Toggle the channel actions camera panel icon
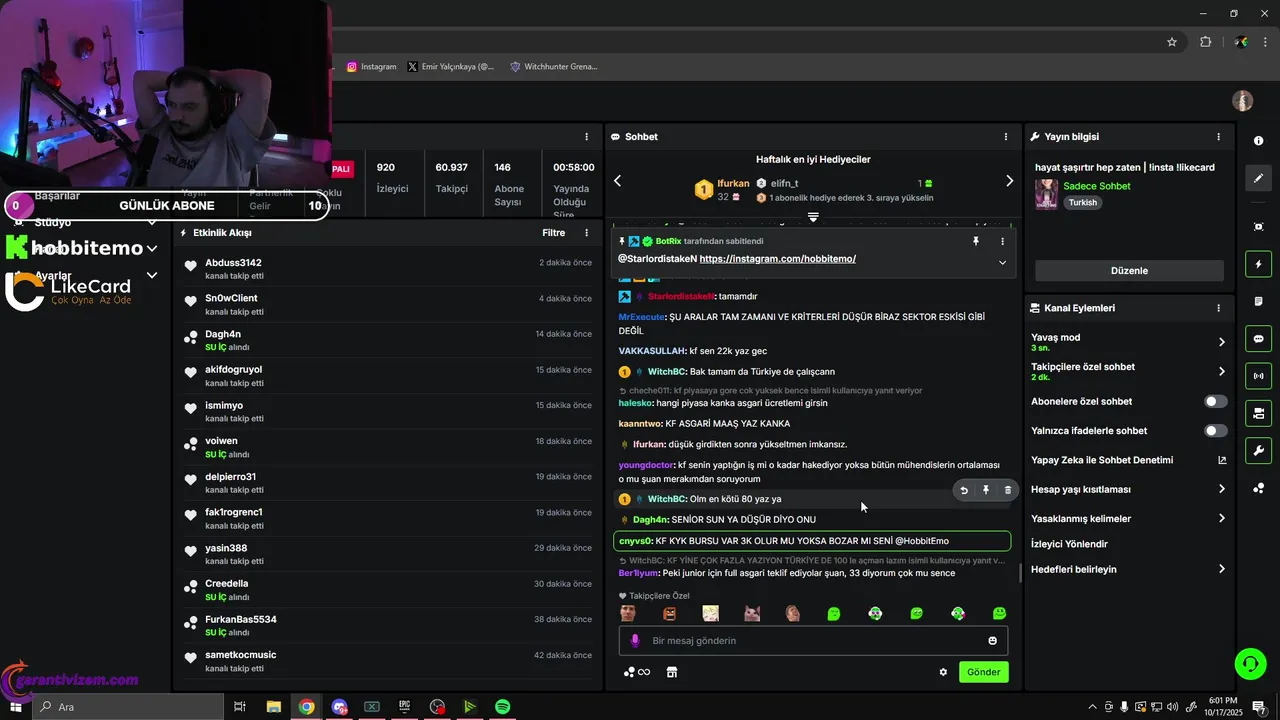Viewport: 1280px width, 720px height. pyautogui.click(x=1258, y=413)
